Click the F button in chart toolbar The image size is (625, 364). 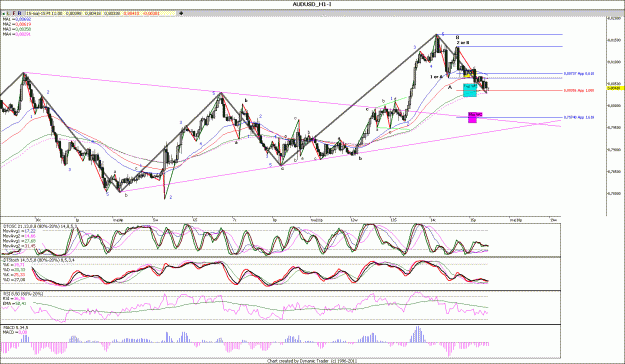[x=14, y=13]
